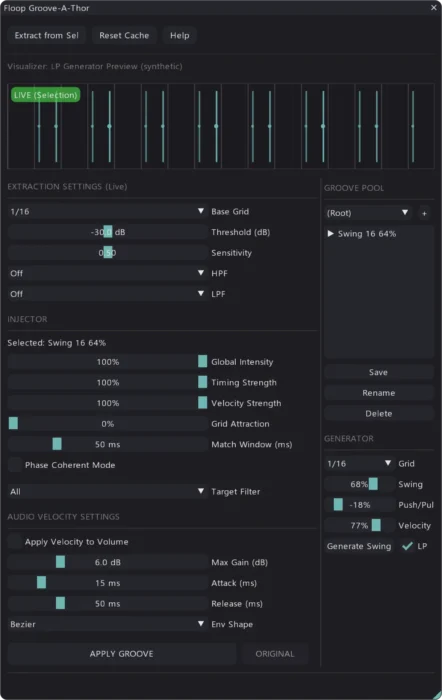Viewport: 442px width, 700px height.
Task: Click APPLY GROOVE
Action: (121, 654)
